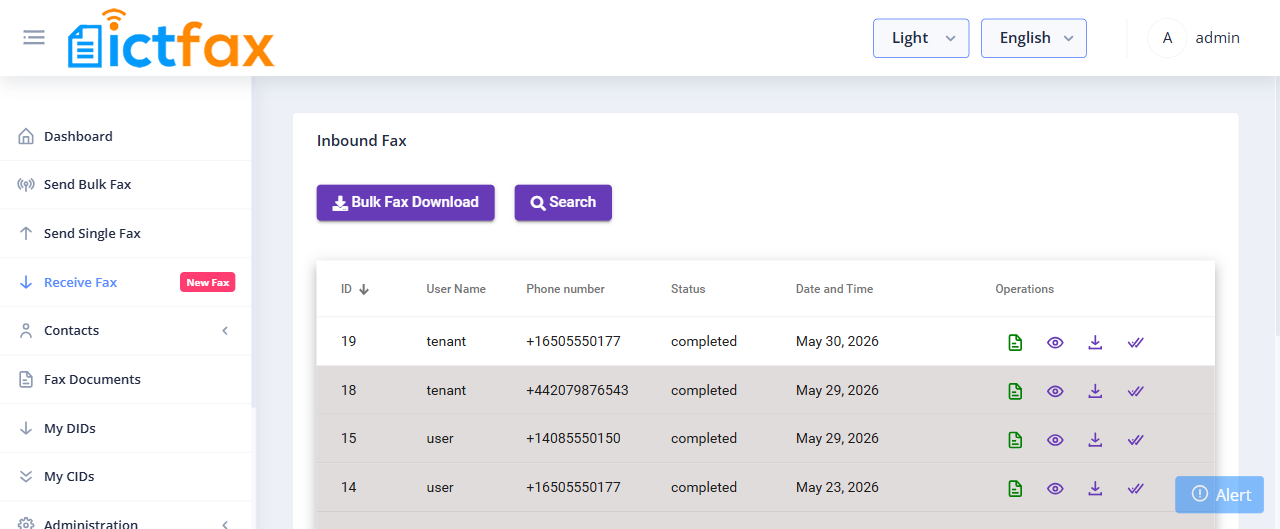This screenshot has height=529, width=1280.
Task: Click the New Fax badge
Action: point(207,282)
